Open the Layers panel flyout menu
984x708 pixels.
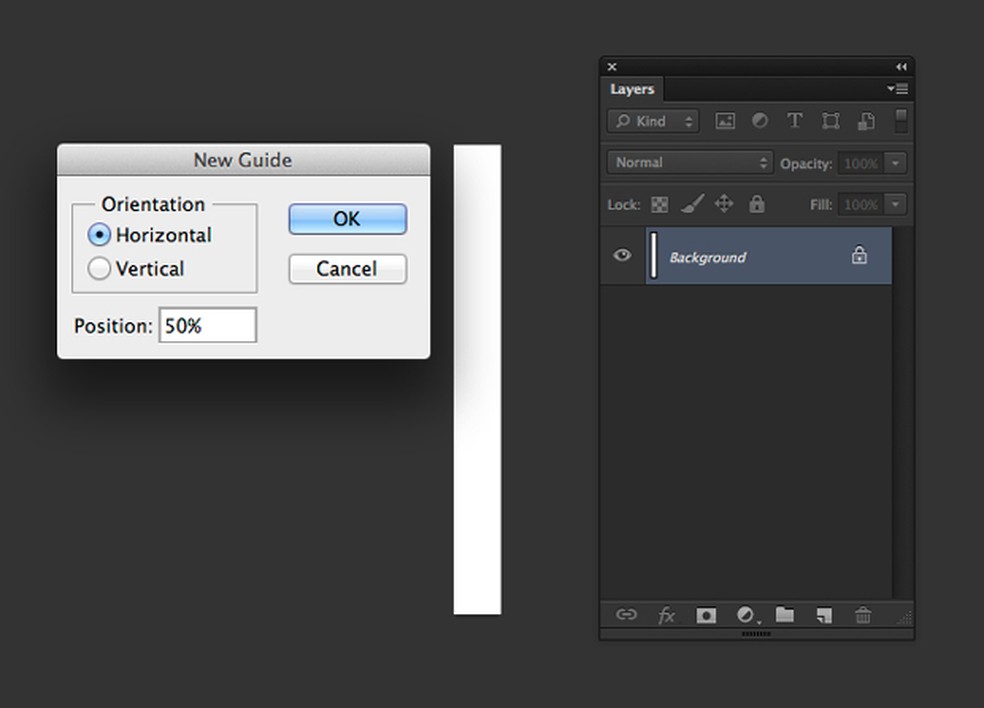click(x=897, y=89)
